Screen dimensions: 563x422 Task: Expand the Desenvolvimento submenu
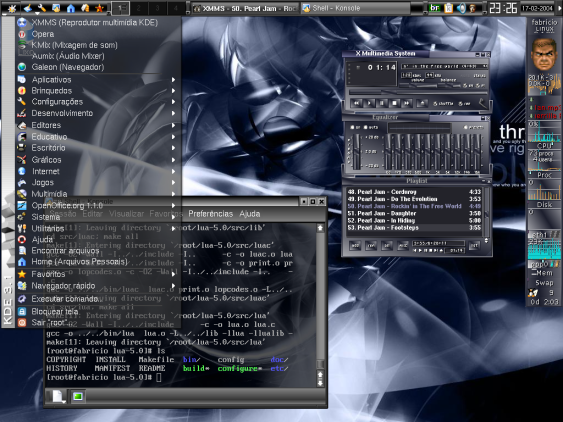(x=98, y=113)
